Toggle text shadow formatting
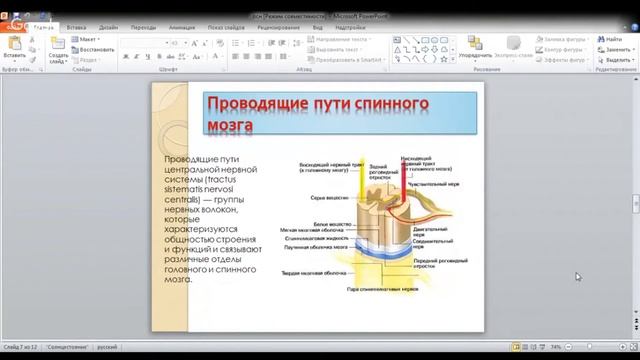Viewport: 640px width, 360px height. [x=159, y=56]
